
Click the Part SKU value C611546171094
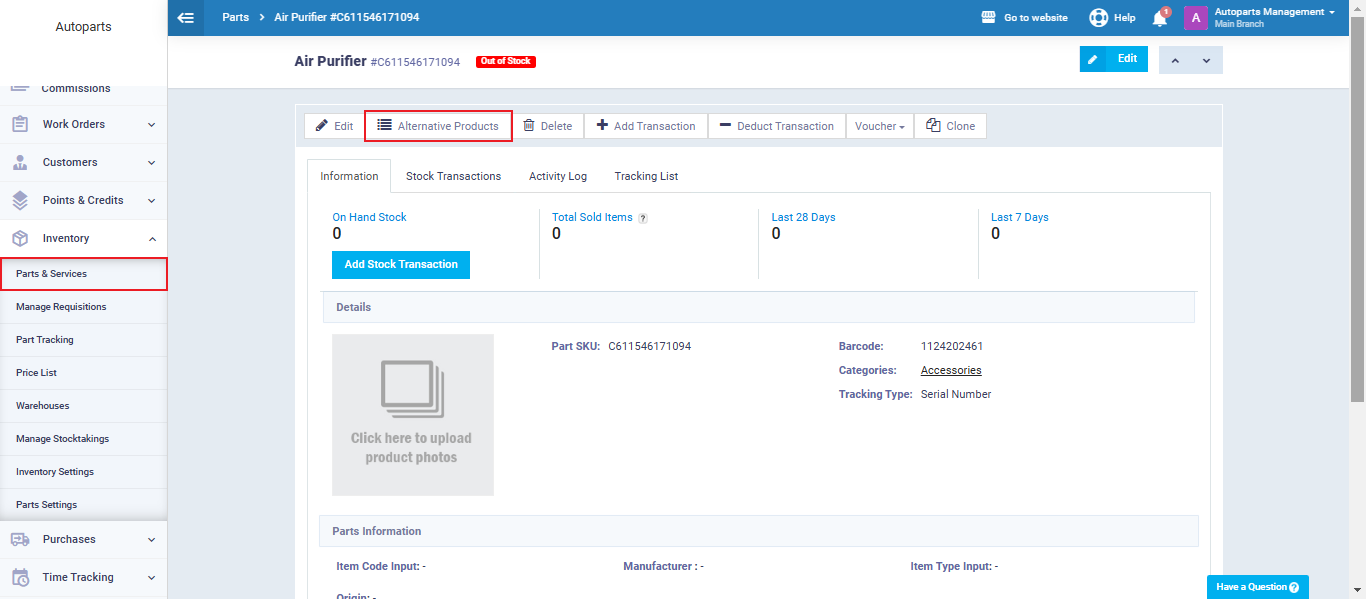[x=649, y=346]
